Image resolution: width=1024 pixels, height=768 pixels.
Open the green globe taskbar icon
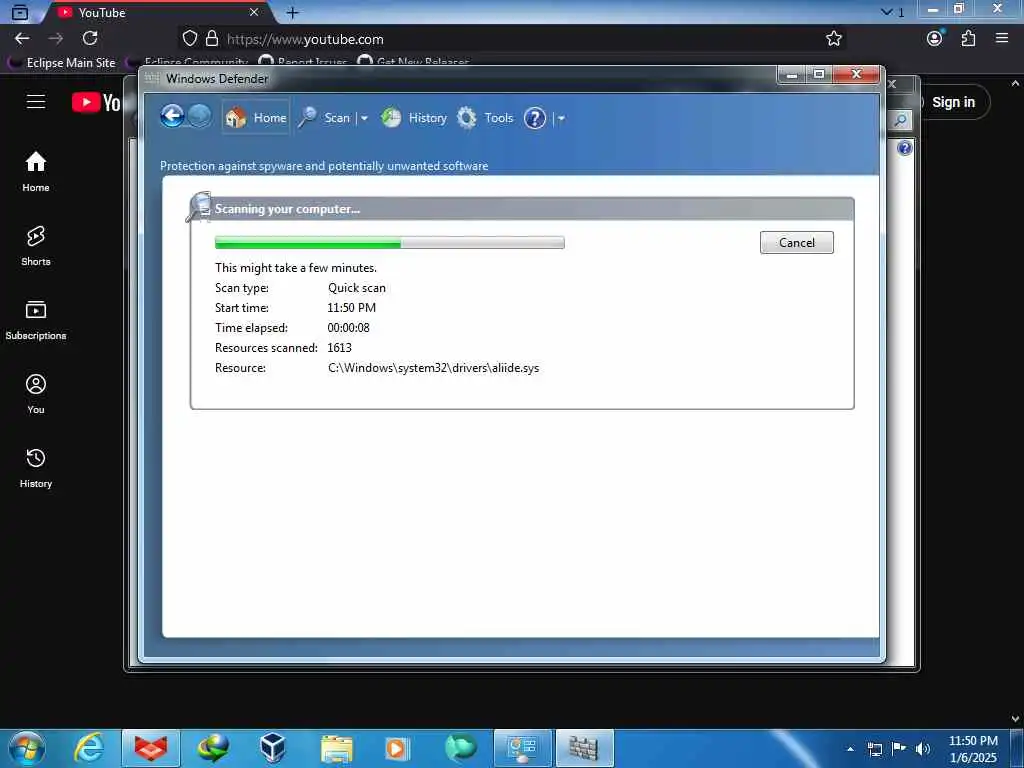point(460,748)
